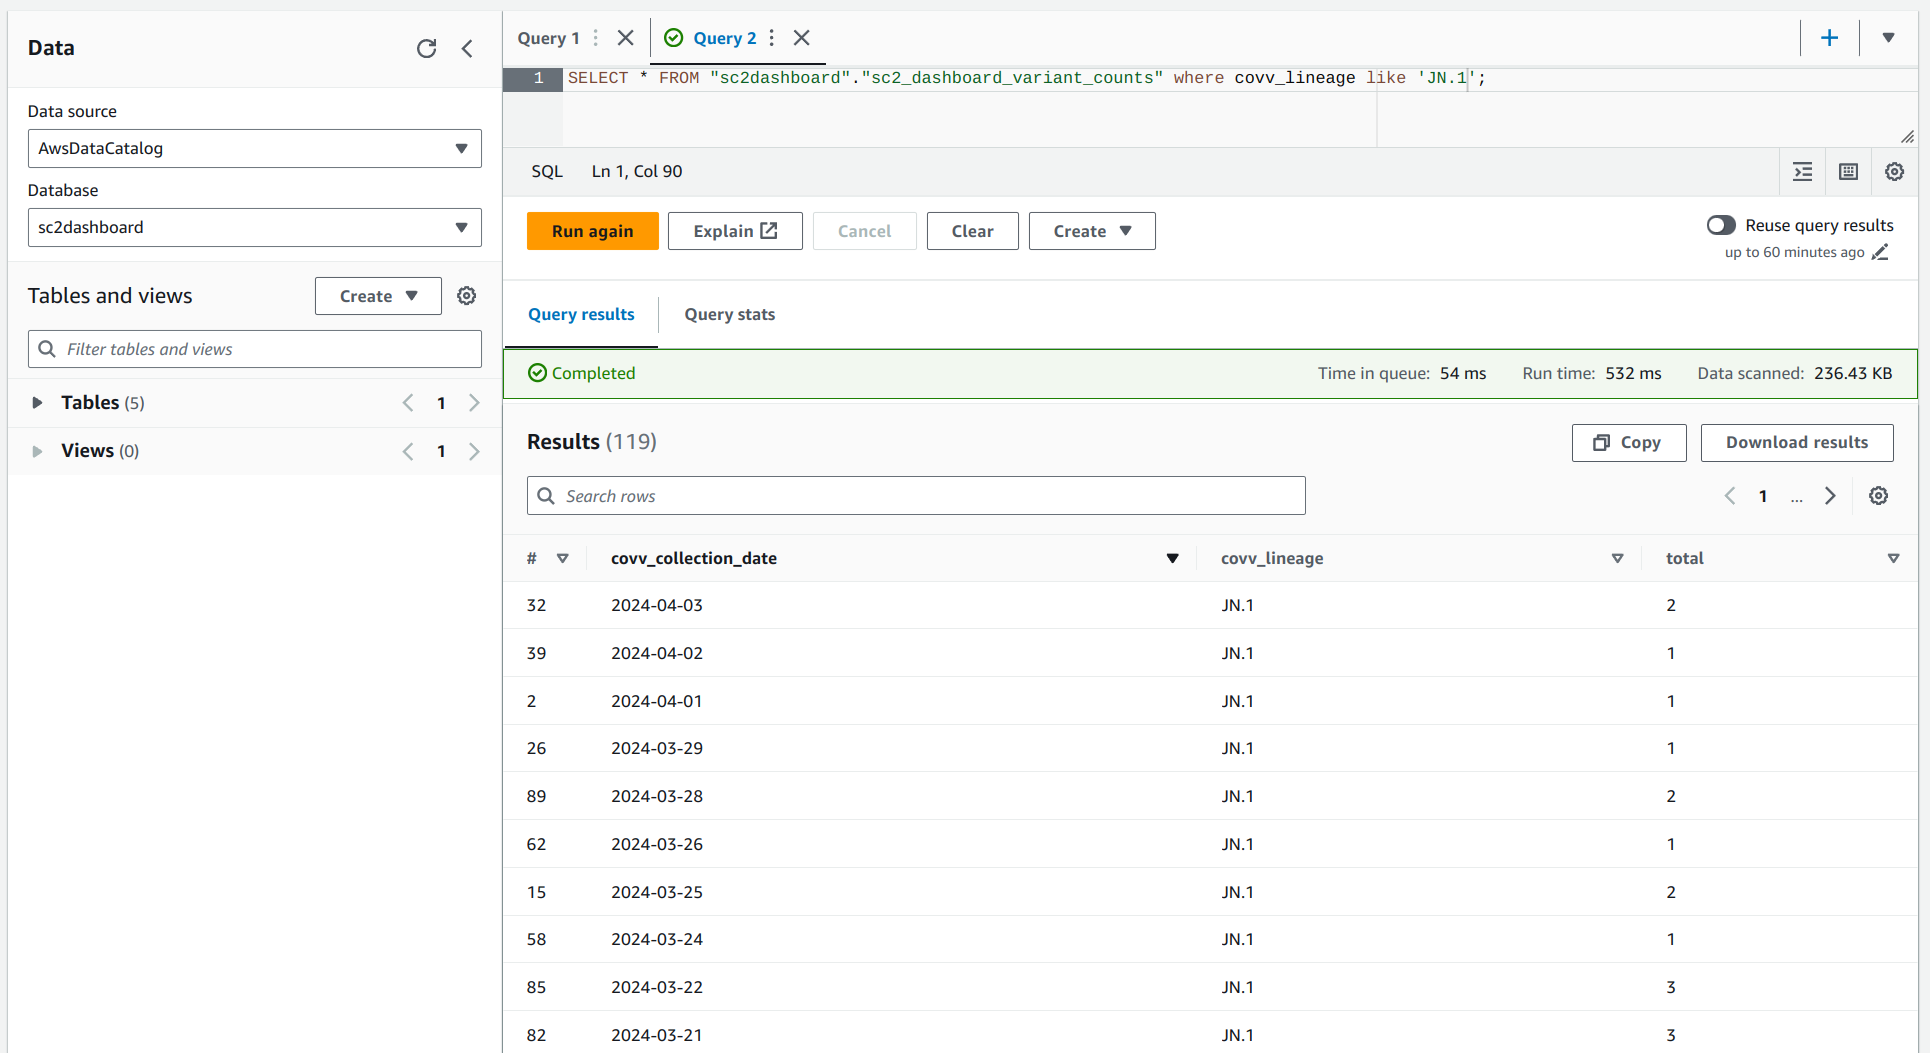Viewport: 1930px width, 1053px height.
Task: Expand the Tables tree section
Action: coord(37,403)
